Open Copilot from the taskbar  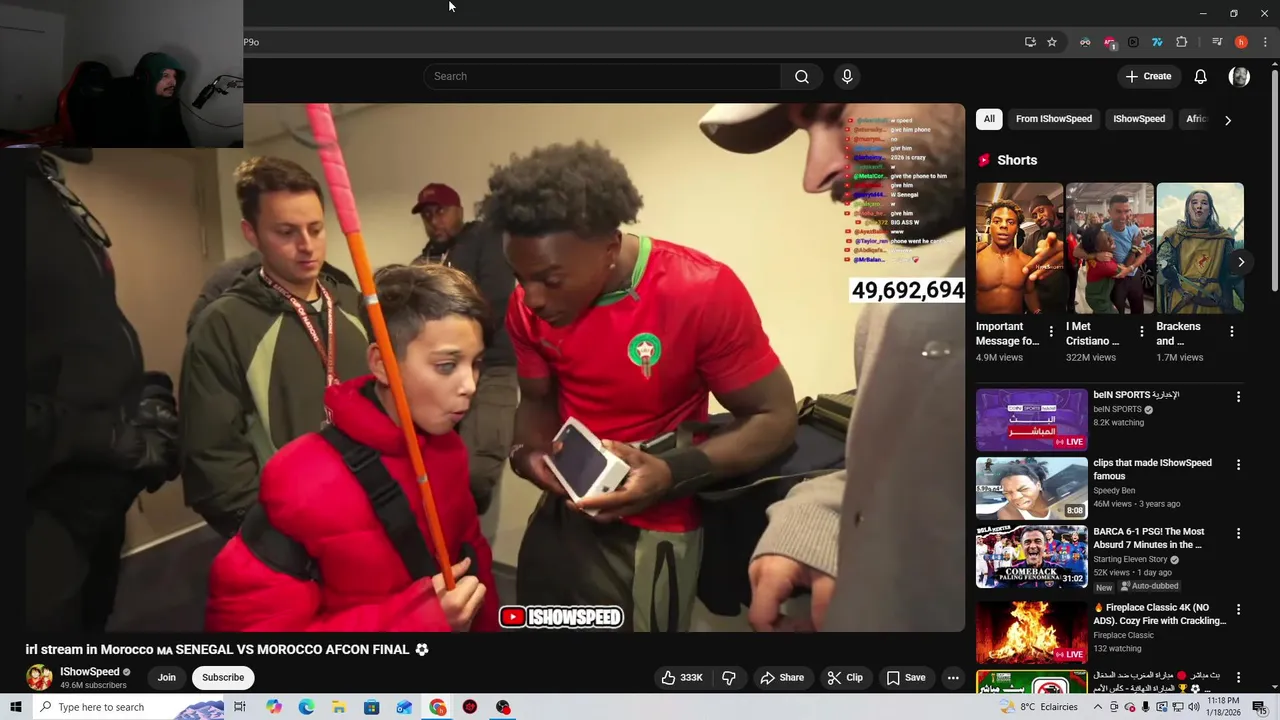[274, 707]
